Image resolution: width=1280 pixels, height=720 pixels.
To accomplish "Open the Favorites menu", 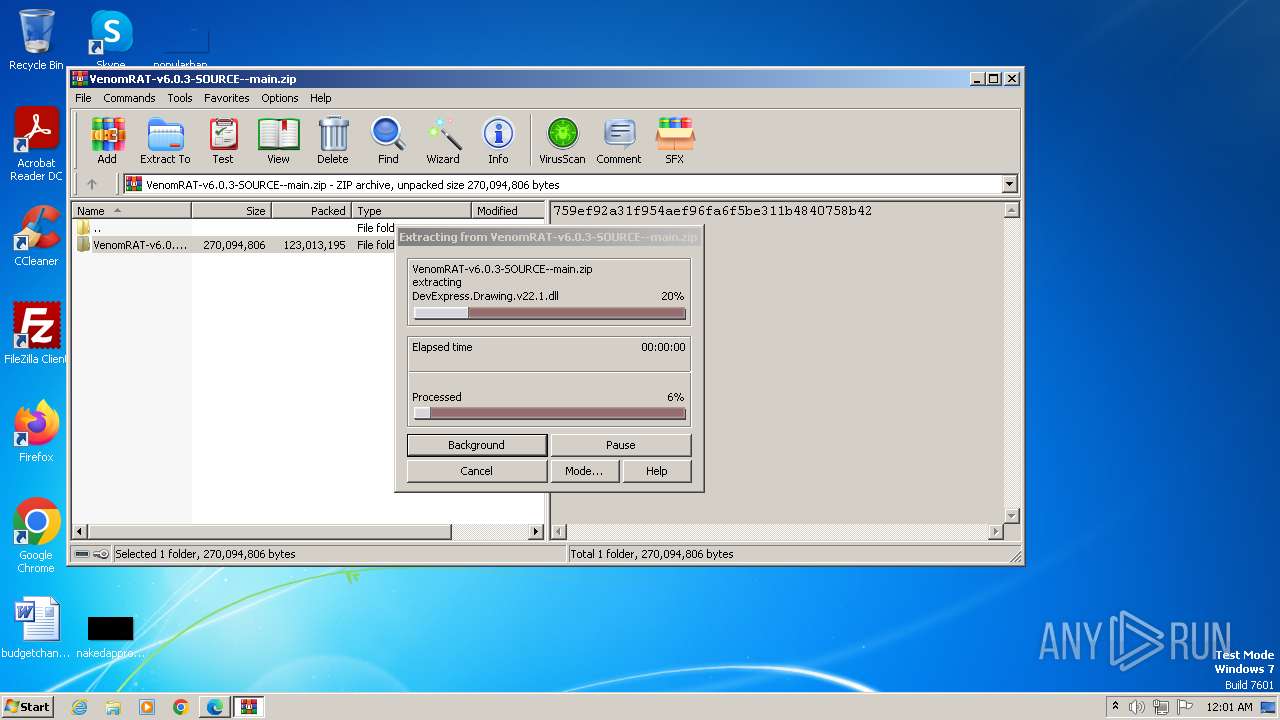I will tap(227, 98).
